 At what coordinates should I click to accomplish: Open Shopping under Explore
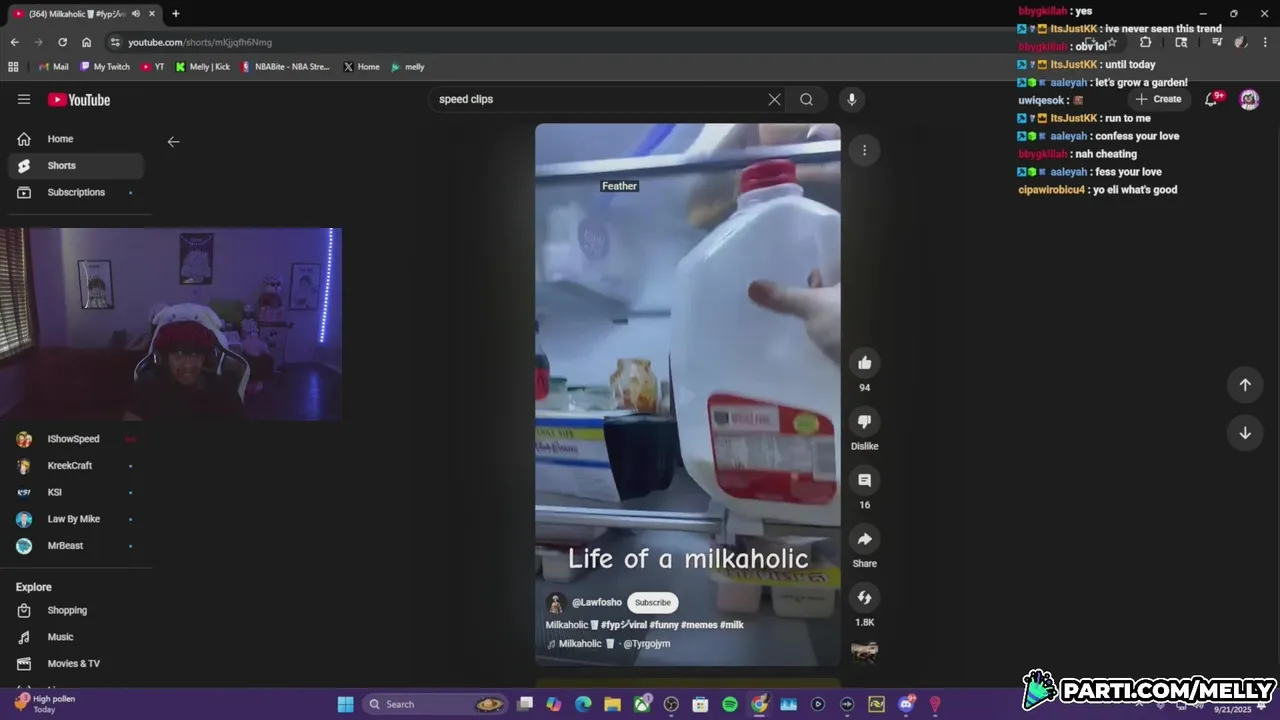[76, 610]
